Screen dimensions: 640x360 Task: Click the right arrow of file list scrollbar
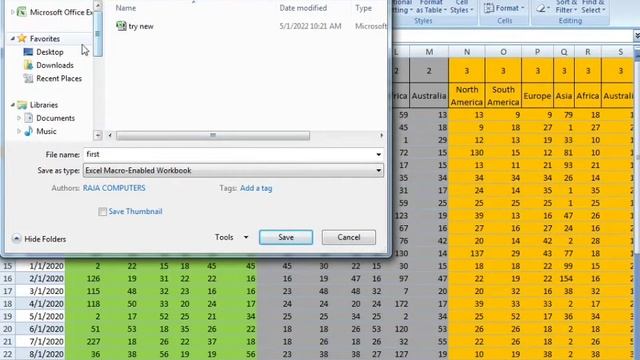tap(381, 135)
